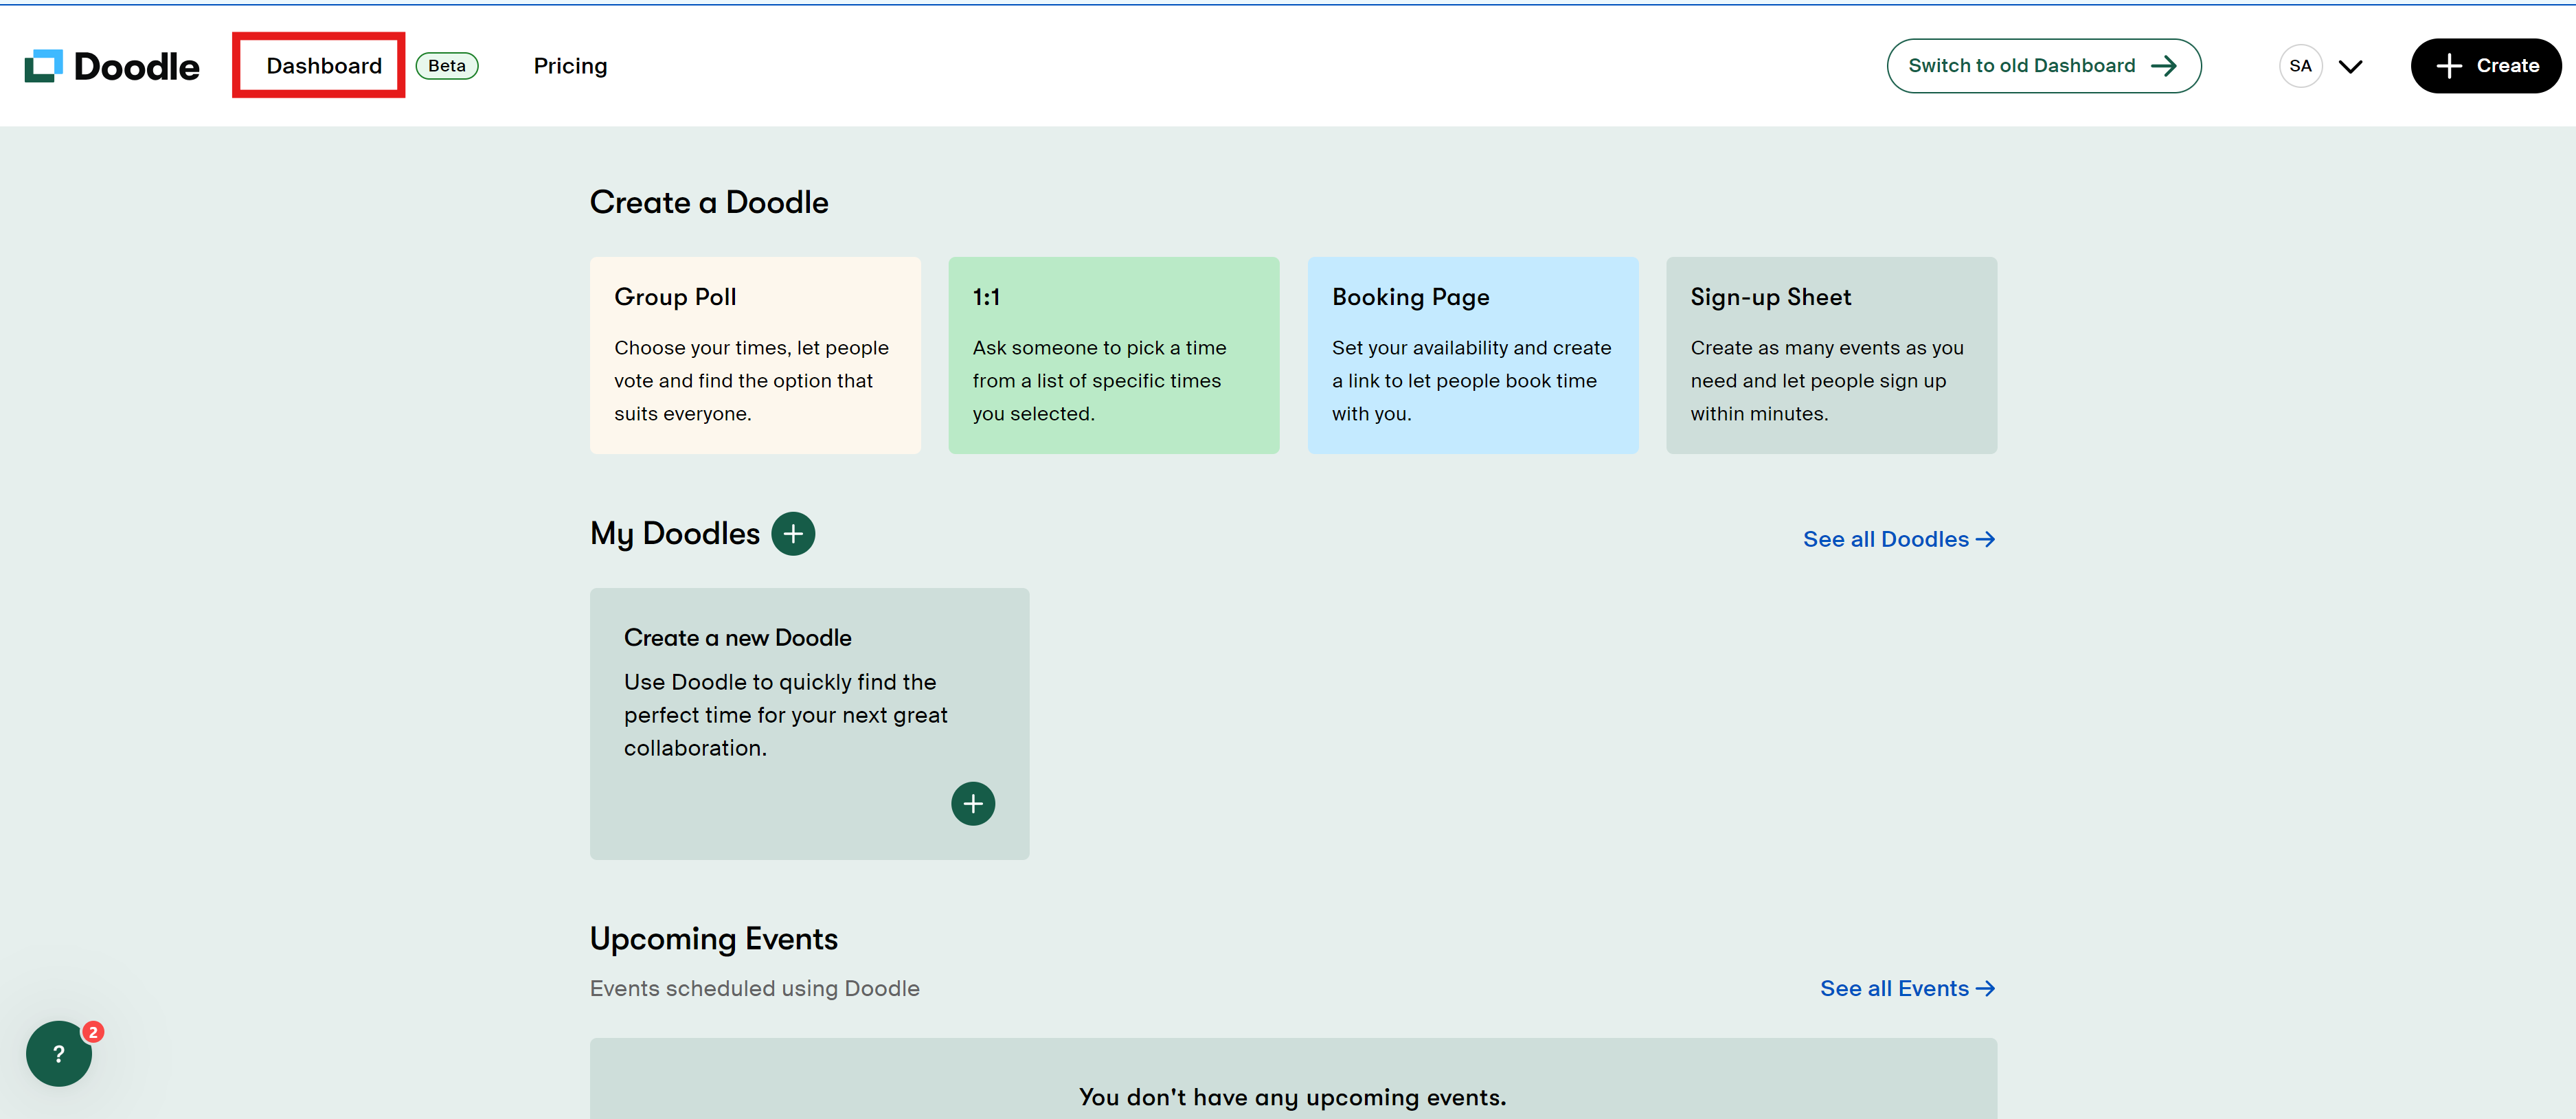This screenshot has width=2576, height=1119.
Task: Click the arrow next to See all Events
Action: pyautogui.click(x=1985, y=988)
